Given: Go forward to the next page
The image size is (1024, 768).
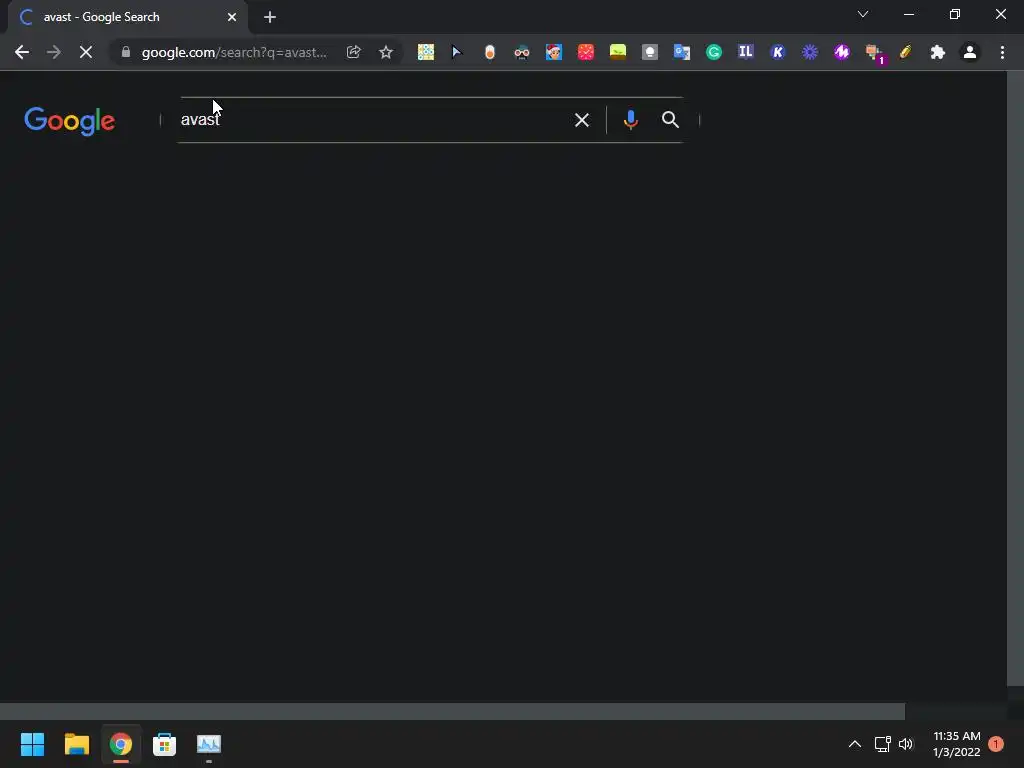Looking at the screenshot, I should click(x=54, y=52).
